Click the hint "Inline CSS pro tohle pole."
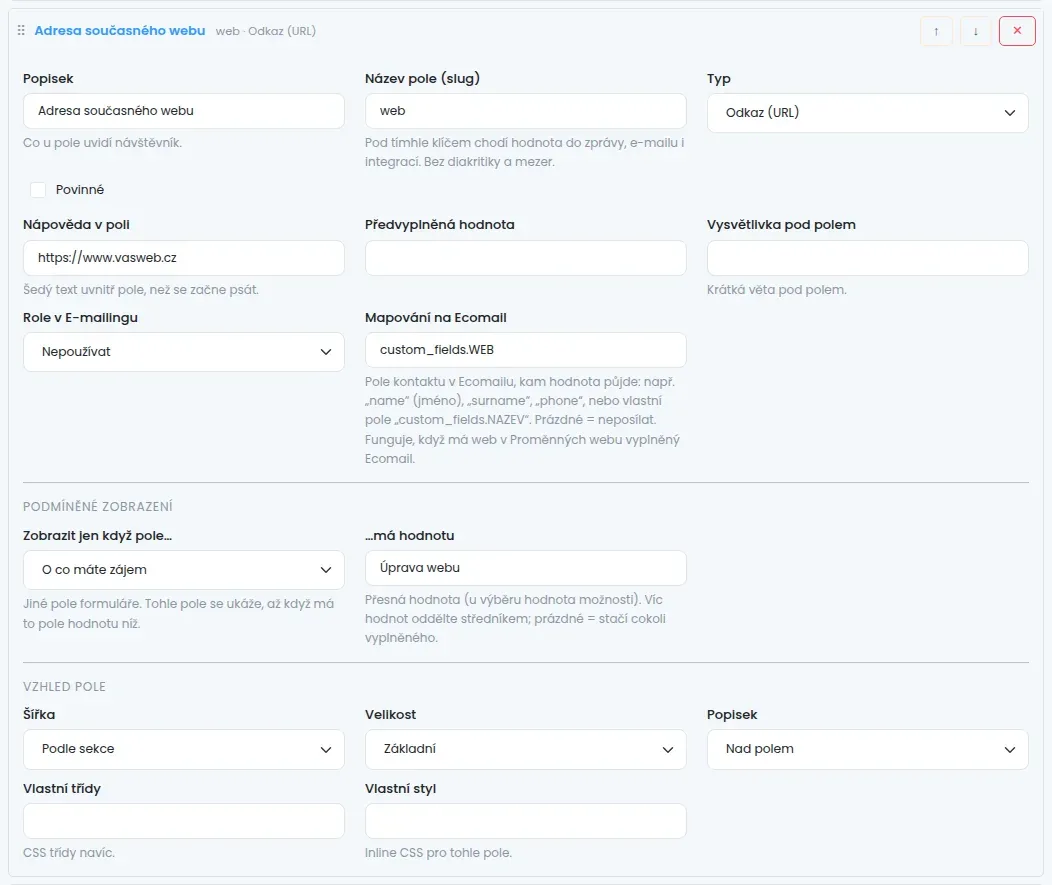Screen dimensions: 1052x885 439,853
